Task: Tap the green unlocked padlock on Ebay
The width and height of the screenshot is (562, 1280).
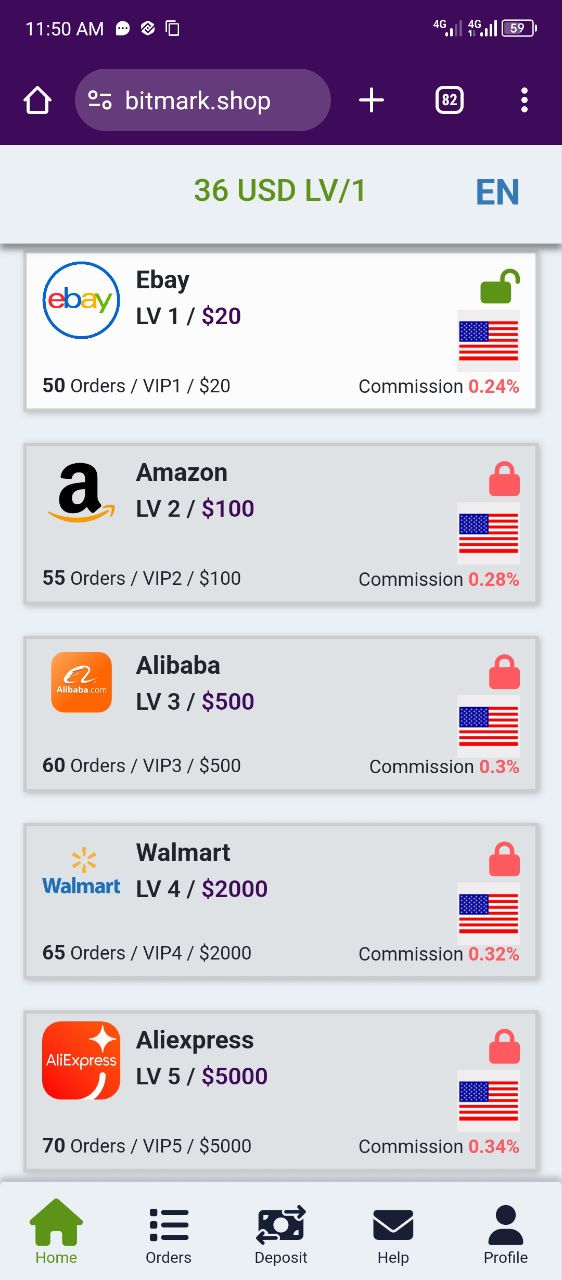Action: [501, 287]
